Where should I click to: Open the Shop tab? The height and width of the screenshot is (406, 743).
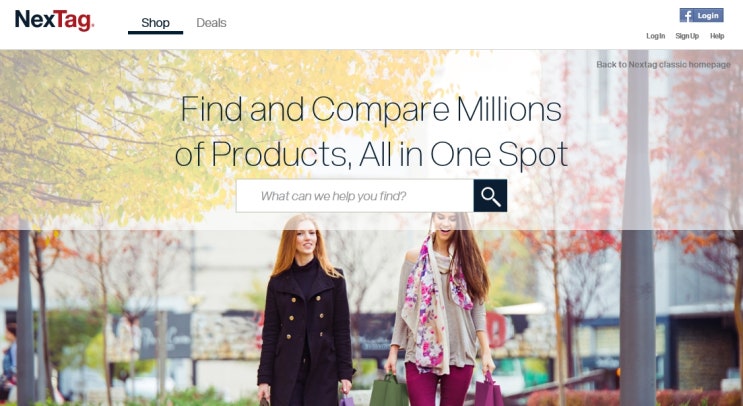click(155, 23)
